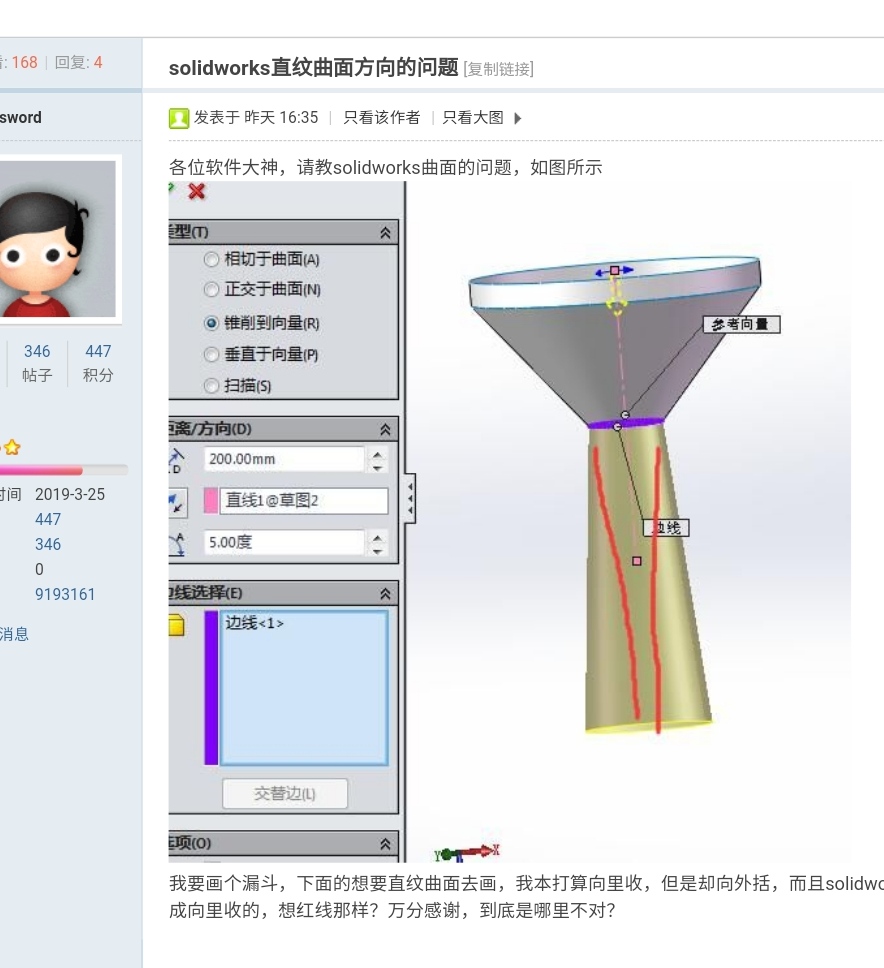This screenshot has height=968, width=884.
Task: Click the 5.00度 angle input field
Action: [x=284, y=543]
